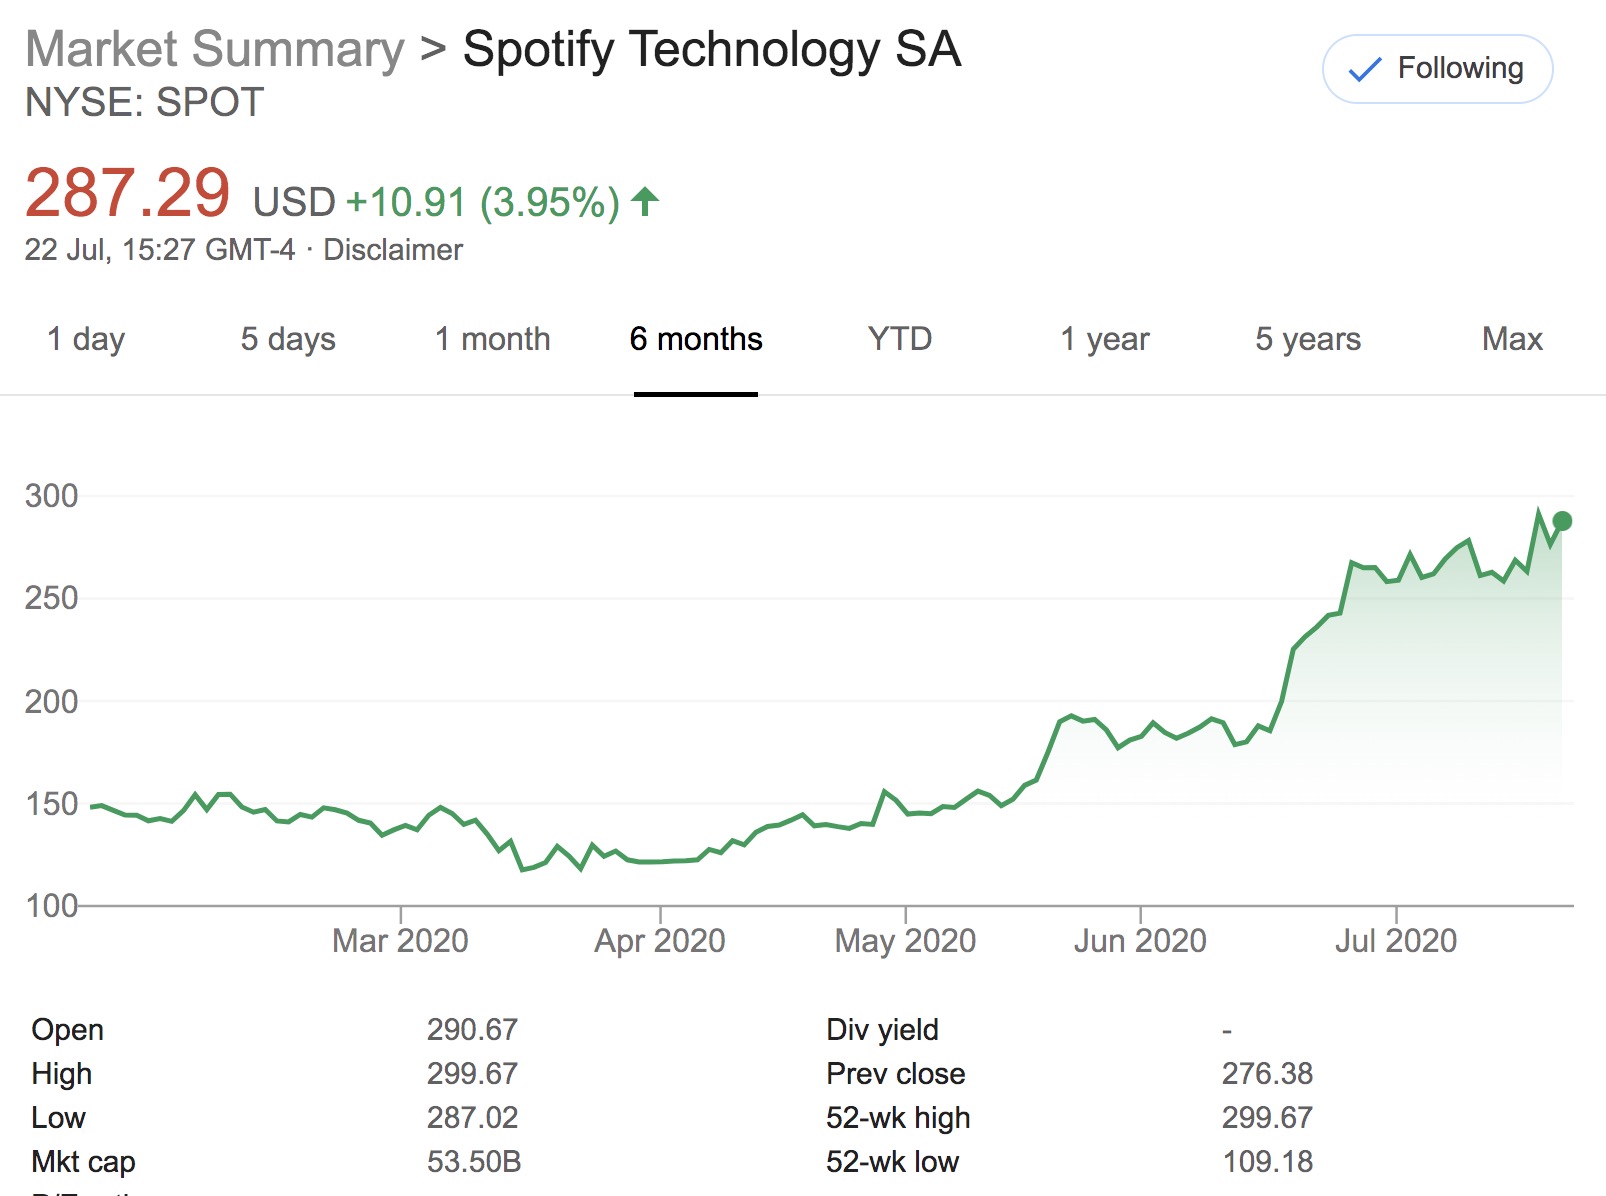1606x1196 pixels.
Task: Click the Mkt cap value 53.50B
Action: (x=474, y=1161)
